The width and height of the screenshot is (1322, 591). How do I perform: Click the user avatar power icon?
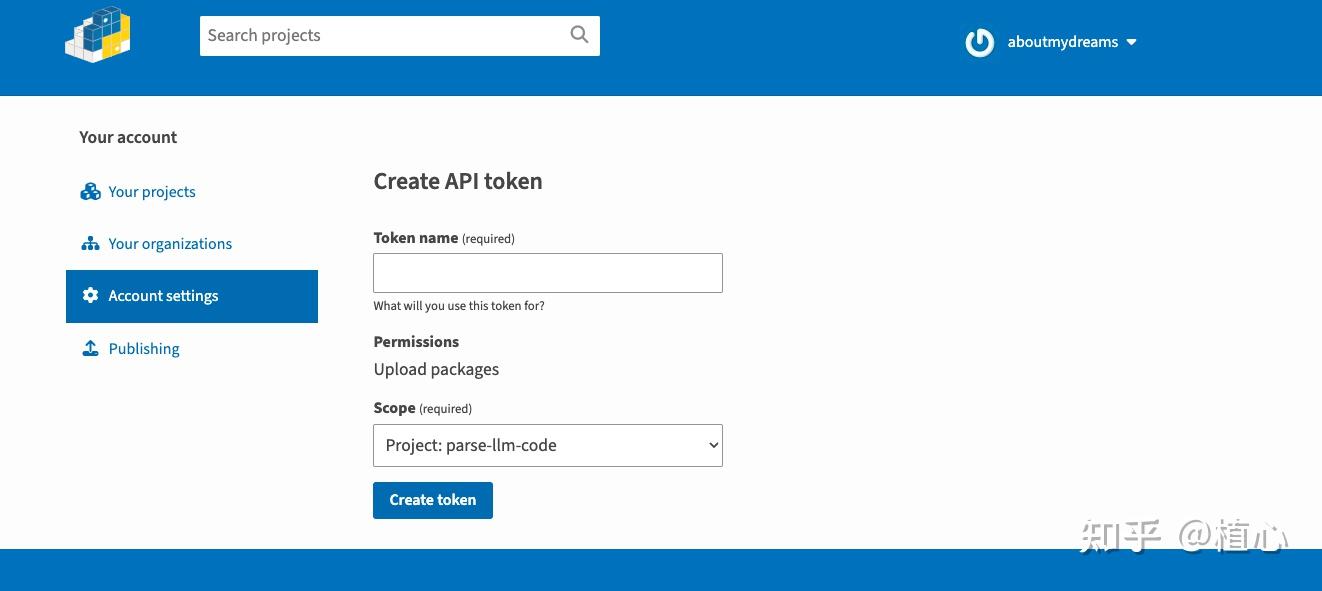tap(979, 42)
